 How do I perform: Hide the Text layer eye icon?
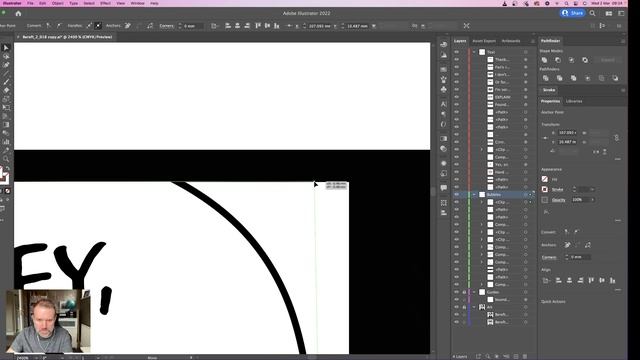pos(456,52)
